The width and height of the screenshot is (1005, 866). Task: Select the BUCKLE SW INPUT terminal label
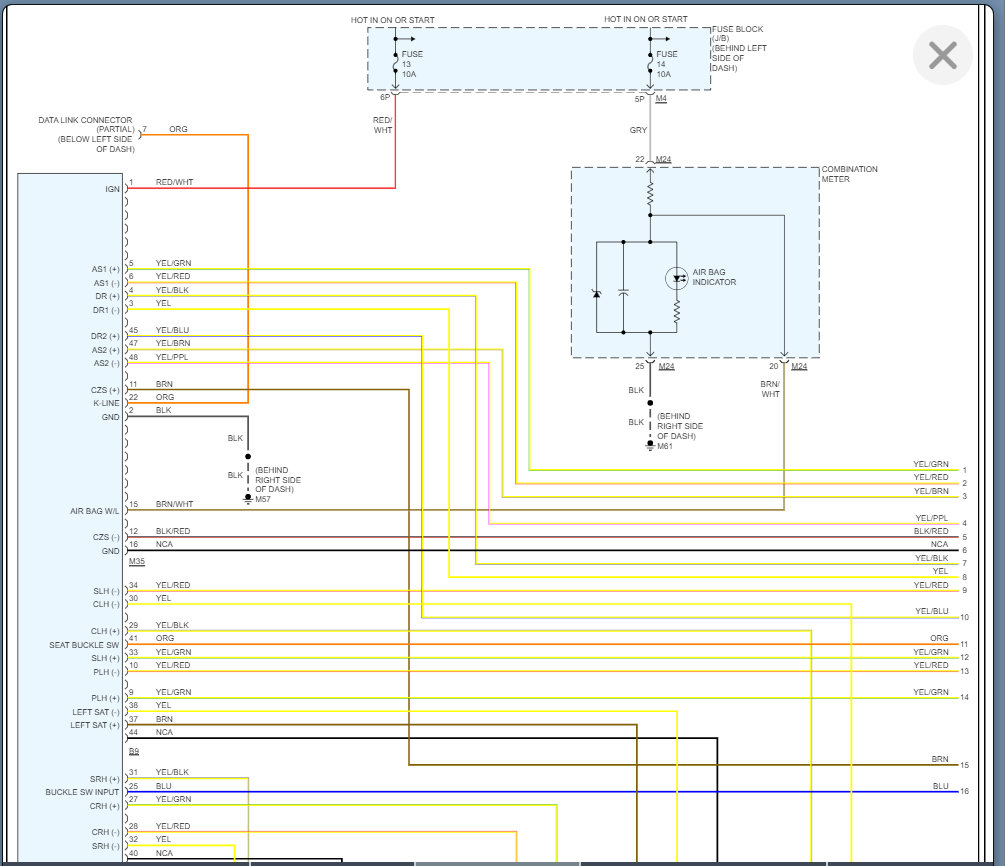coord(82,792)
